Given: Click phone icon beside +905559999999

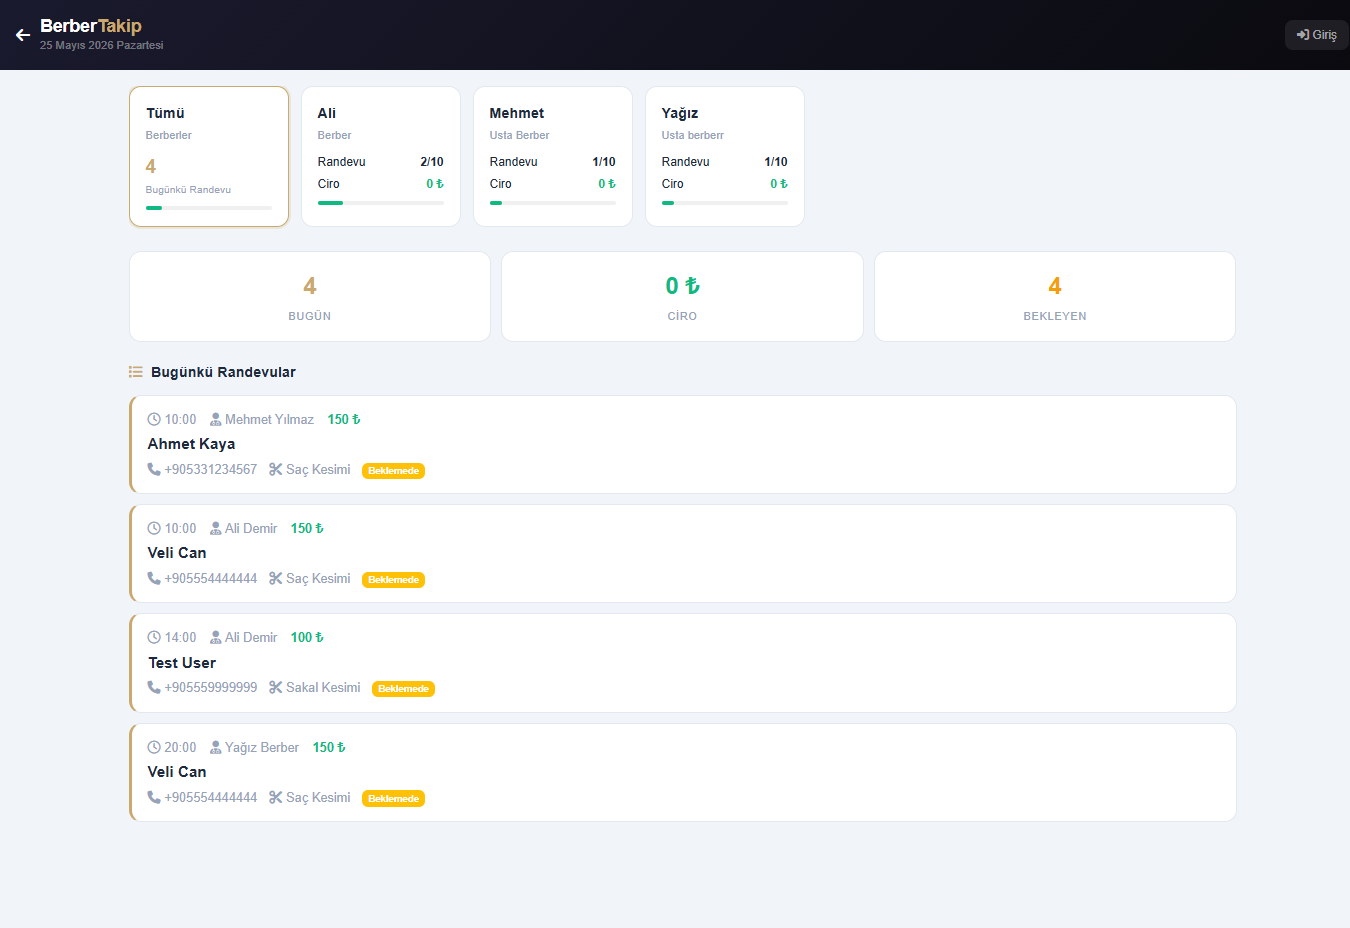Looking at the screenshot, I should pyautogui.click(x=154, y=687).
